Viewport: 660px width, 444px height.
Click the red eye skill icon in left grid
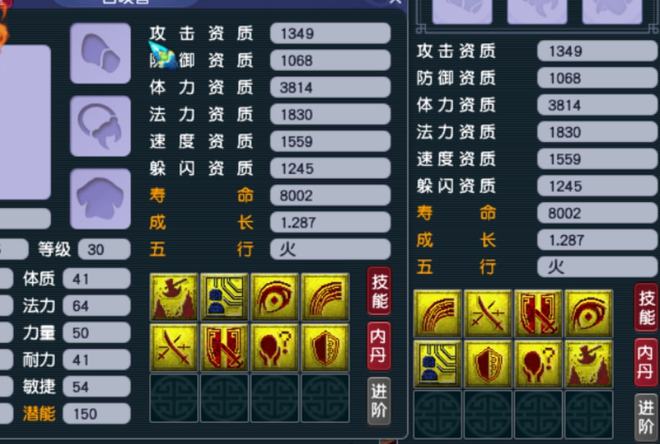tap(275, 297)
